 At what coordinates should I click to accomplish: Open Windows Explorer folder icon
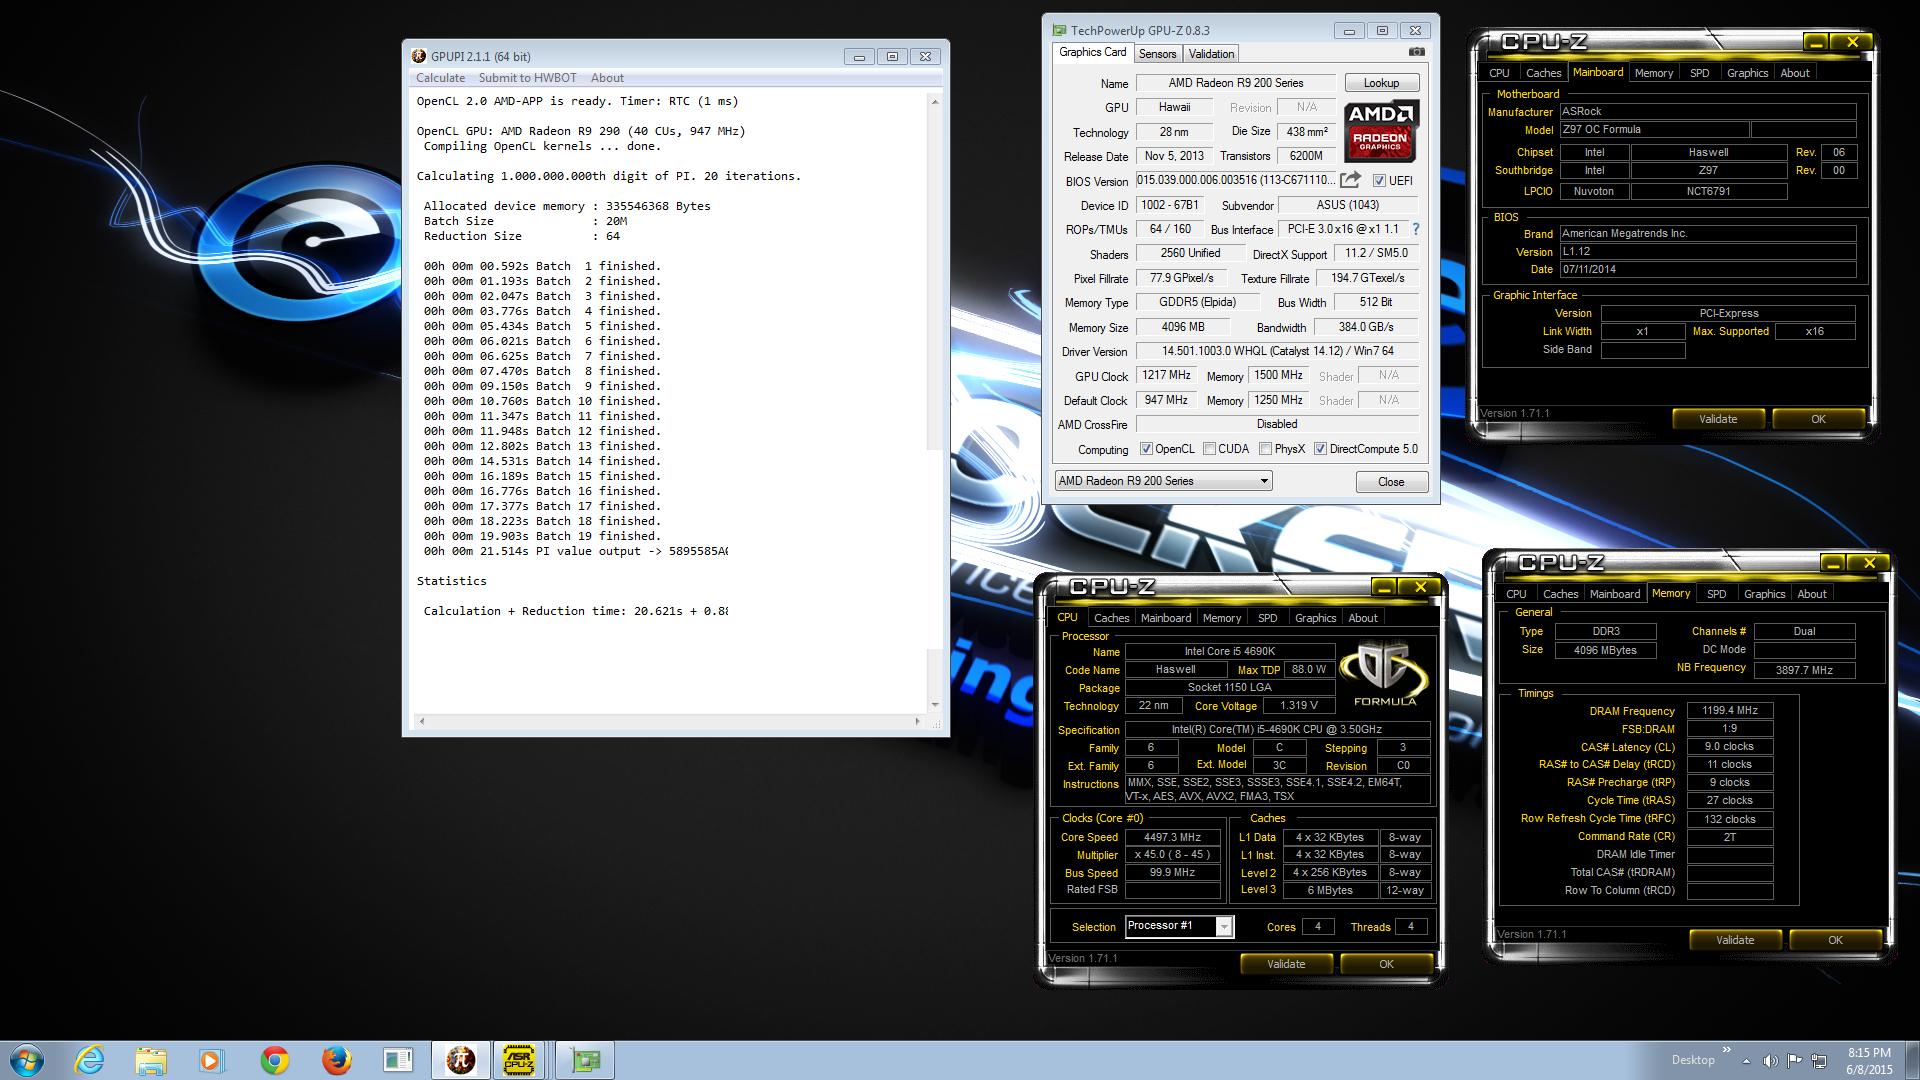click(151, 1060)
